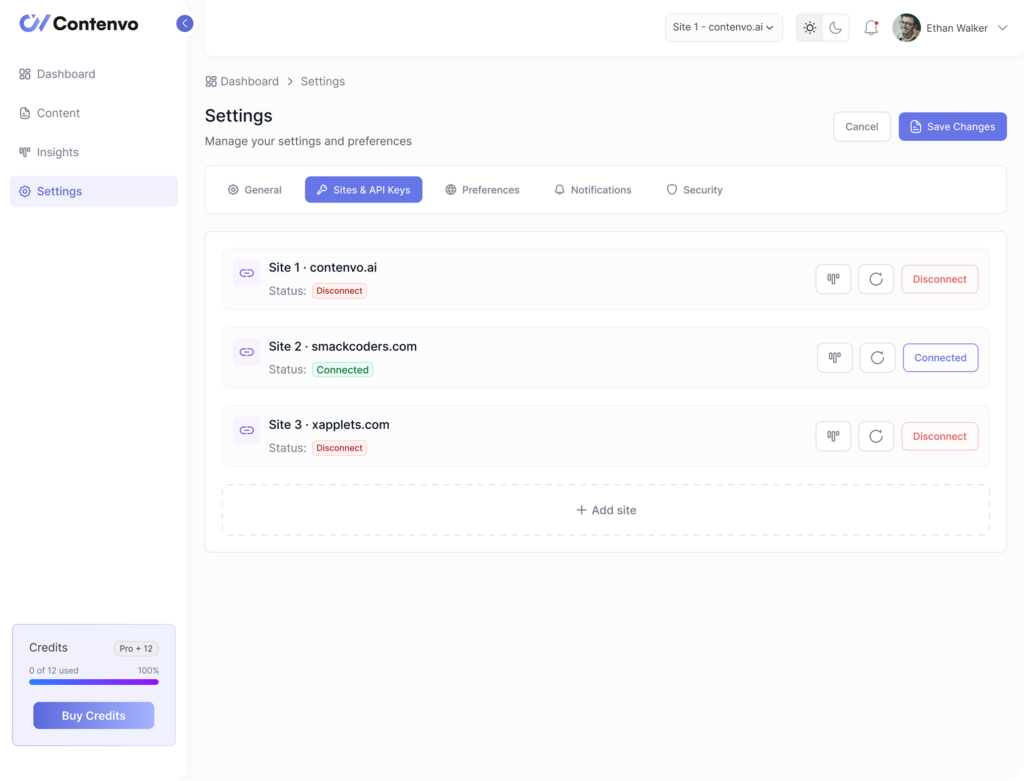This screenshot has width=1024, height=781.
Task: Click the credits usage progress bar
Action: coord(93,682)
